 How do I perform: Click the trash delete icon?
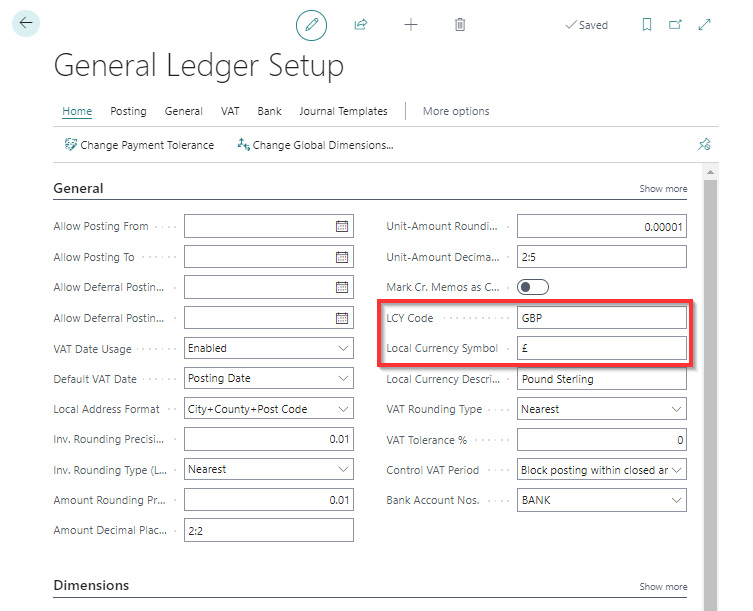(x=460, y=25)
